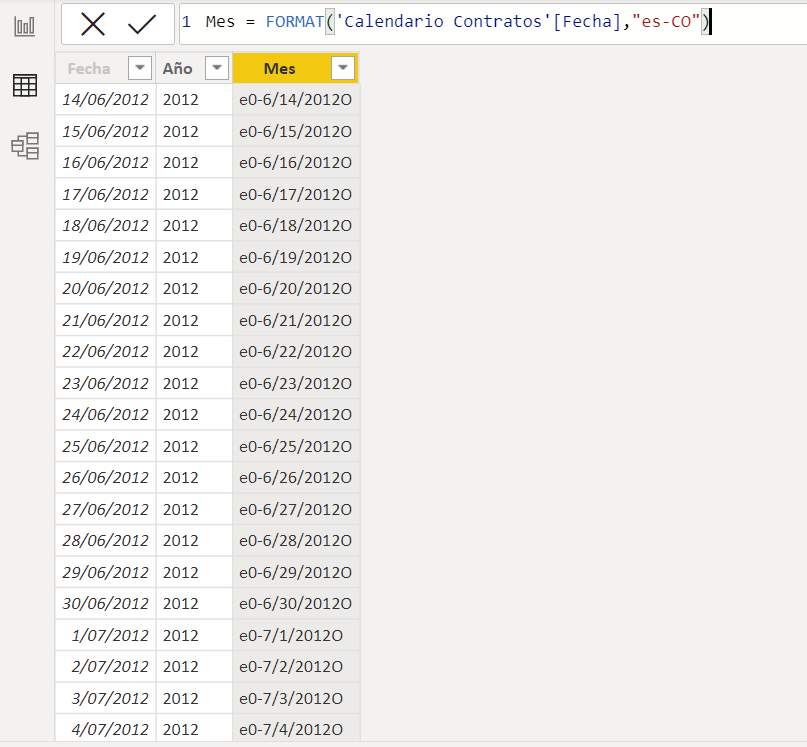Screen dimensions: 807x747
Task: Select the Fecha column header
Action: pos(105,68)
